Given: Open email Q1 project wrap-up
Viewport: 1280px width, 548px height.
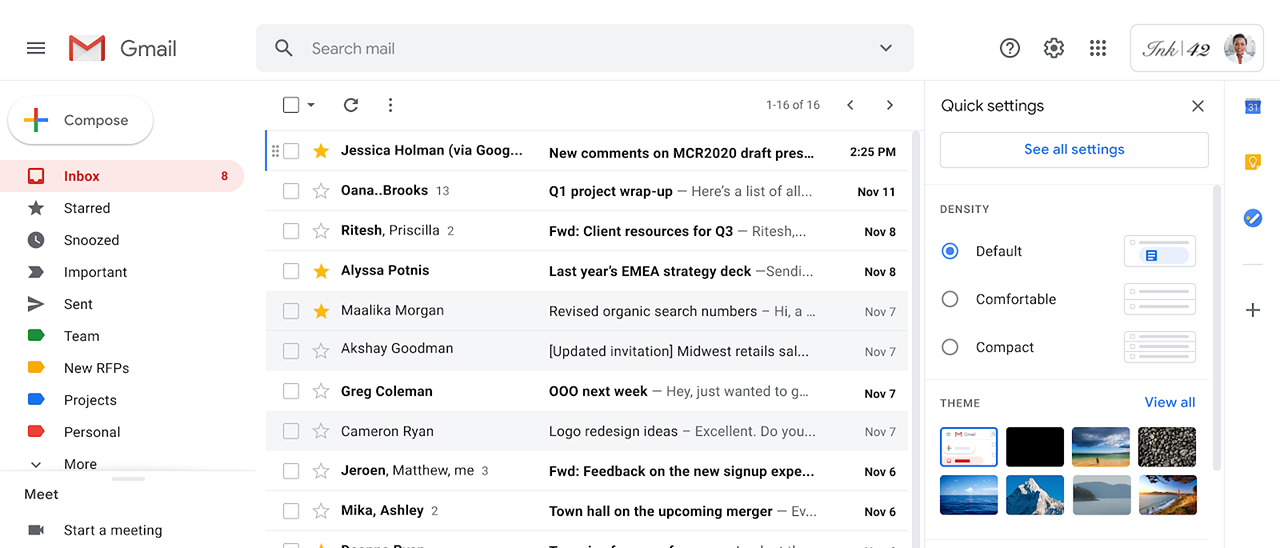Looking at the screenshot, I should 587,191.
